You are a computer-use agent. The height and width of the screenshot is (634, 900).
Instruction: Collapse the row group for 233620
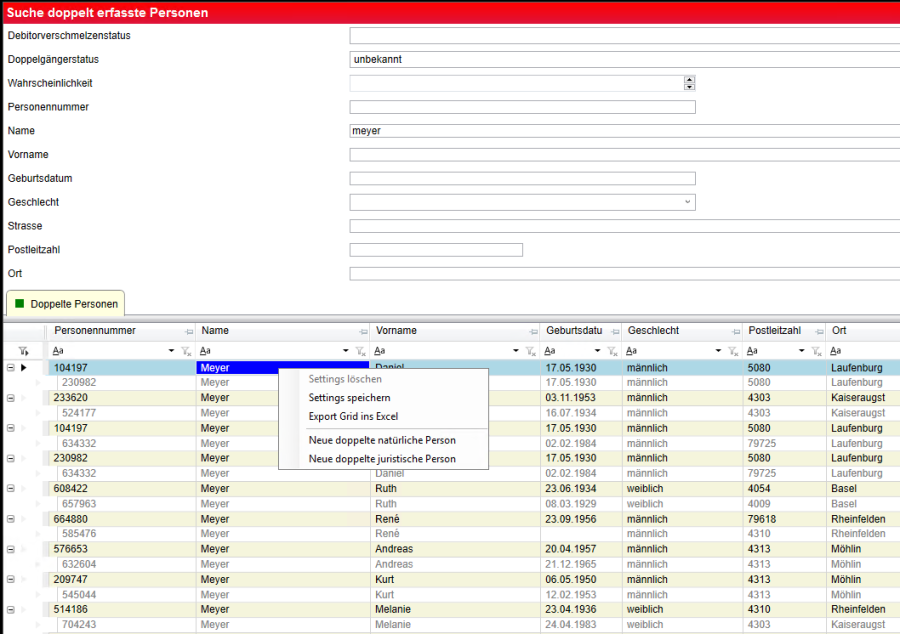(10, 398)
